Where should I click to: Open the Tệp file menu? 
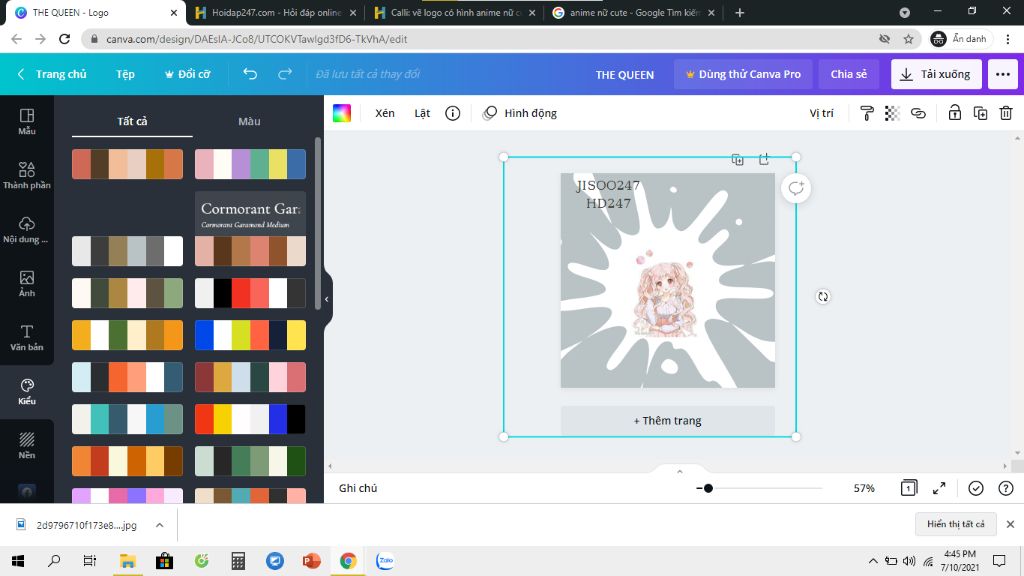point(125,74)
